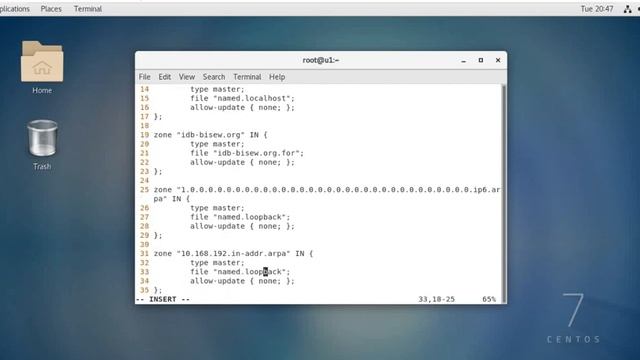The width and height of the screenshot is (640, 360).
Task: Open the terminal Edit menu
Action: click(164, 77)
